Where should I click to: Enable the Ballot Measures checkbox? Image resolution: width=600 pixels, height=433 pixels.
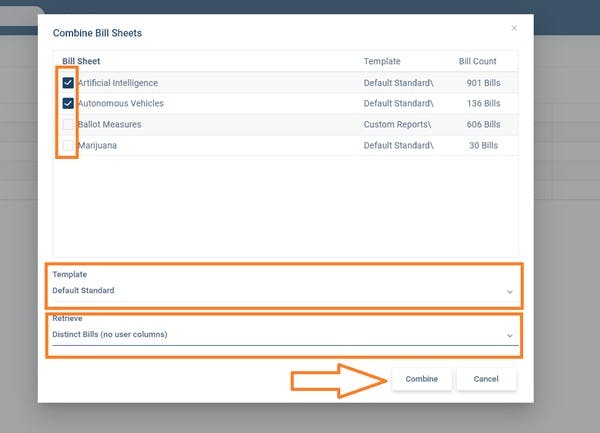point(68,124)
